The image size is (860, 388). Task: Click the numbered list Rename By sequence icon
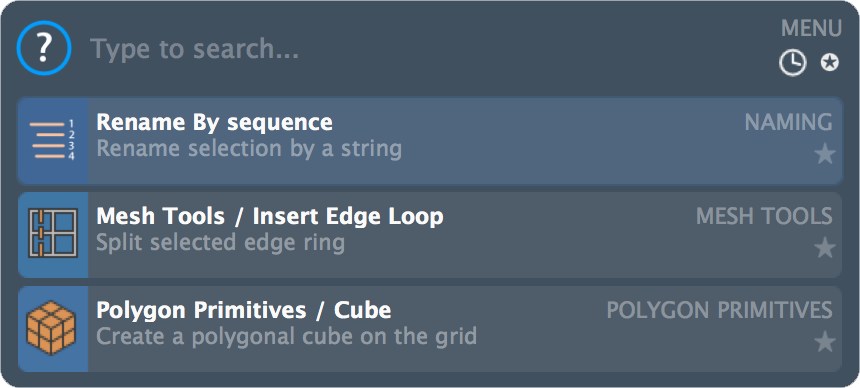pyautogui.click(x=53, y=141)
